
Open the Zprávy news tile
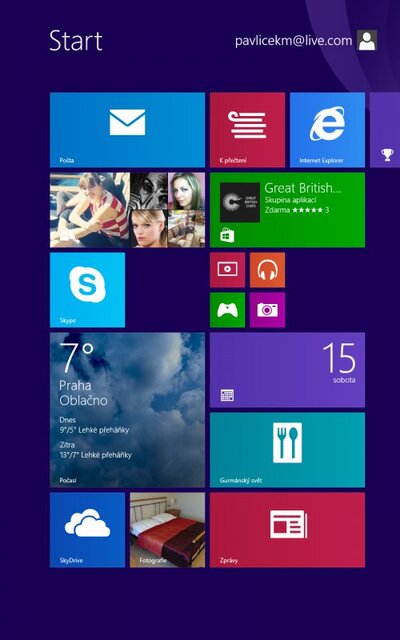(x=287, y=530)
